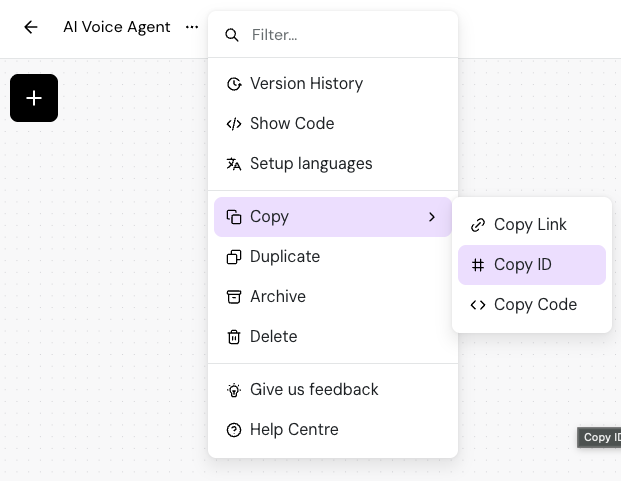Screen dimensions: 621x481
Task: Open the Copy menu entry
Action: pyautogui.click(x=270, y=217)
